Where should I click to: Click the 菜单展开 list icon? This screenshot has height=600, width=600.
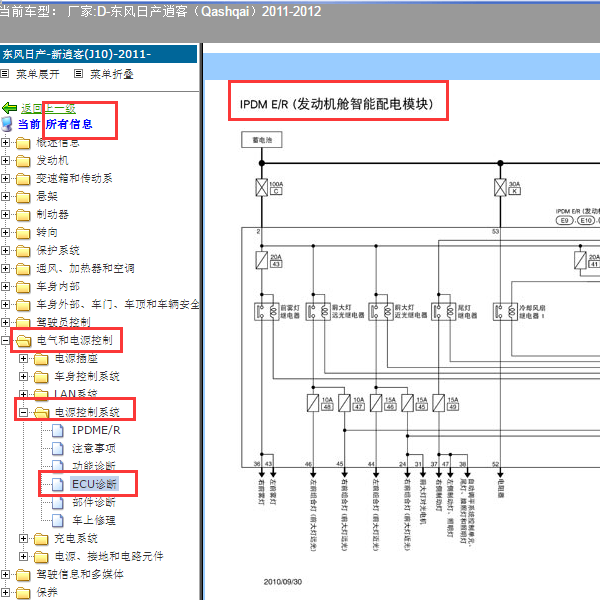[x=5, y=73]
